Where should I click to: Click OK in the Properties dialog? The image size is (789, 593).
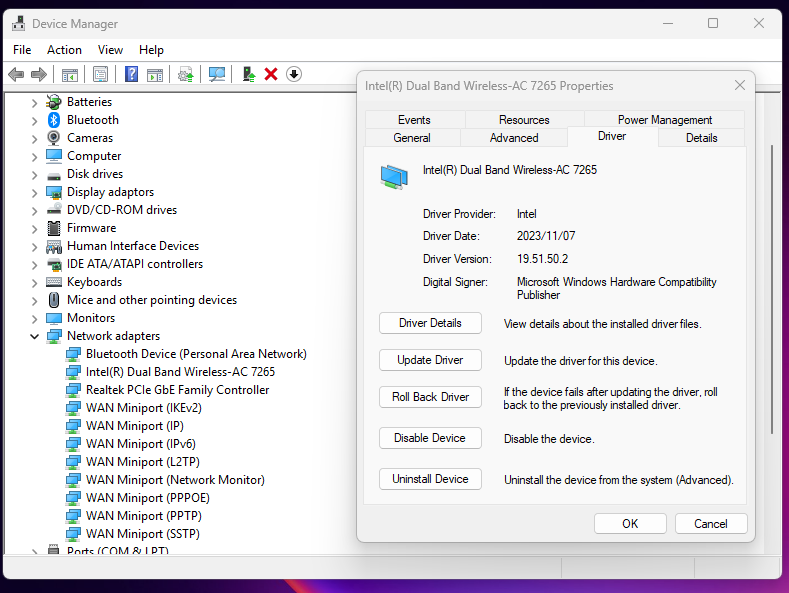(x=630, y=524)
